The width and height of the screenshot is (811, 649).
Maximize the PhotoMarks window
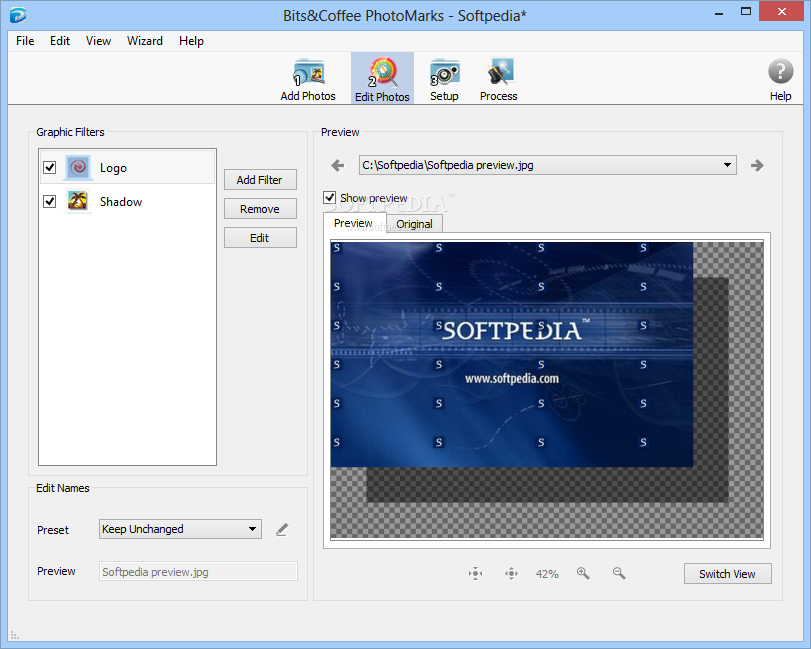point(745,12)
